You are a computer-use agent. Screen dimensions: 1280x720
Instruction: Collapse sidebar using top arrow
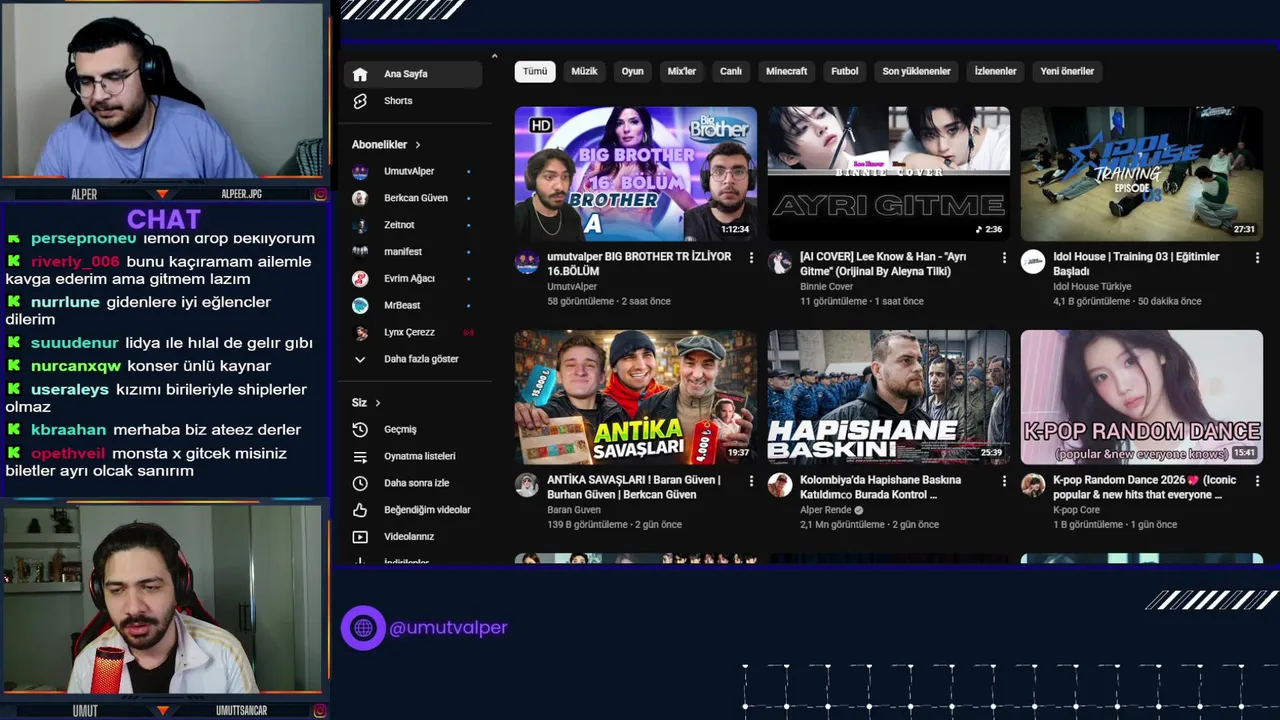[x=494, y=56]
